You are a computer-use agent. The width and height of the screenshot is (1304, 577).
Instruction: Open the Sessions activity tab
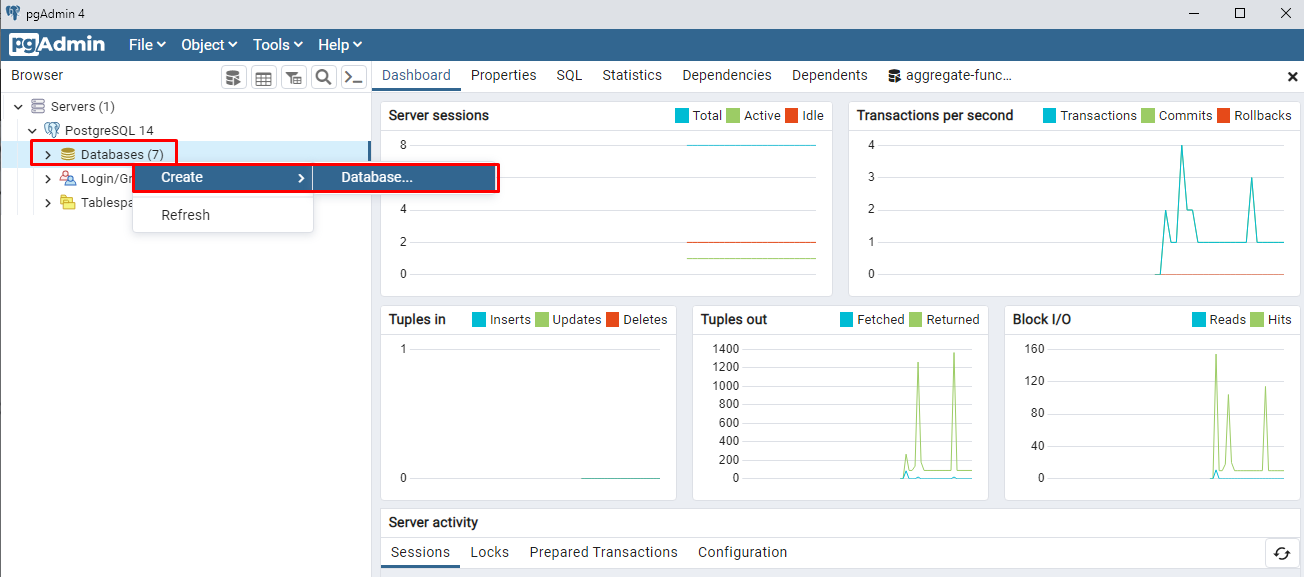[420, 552]
